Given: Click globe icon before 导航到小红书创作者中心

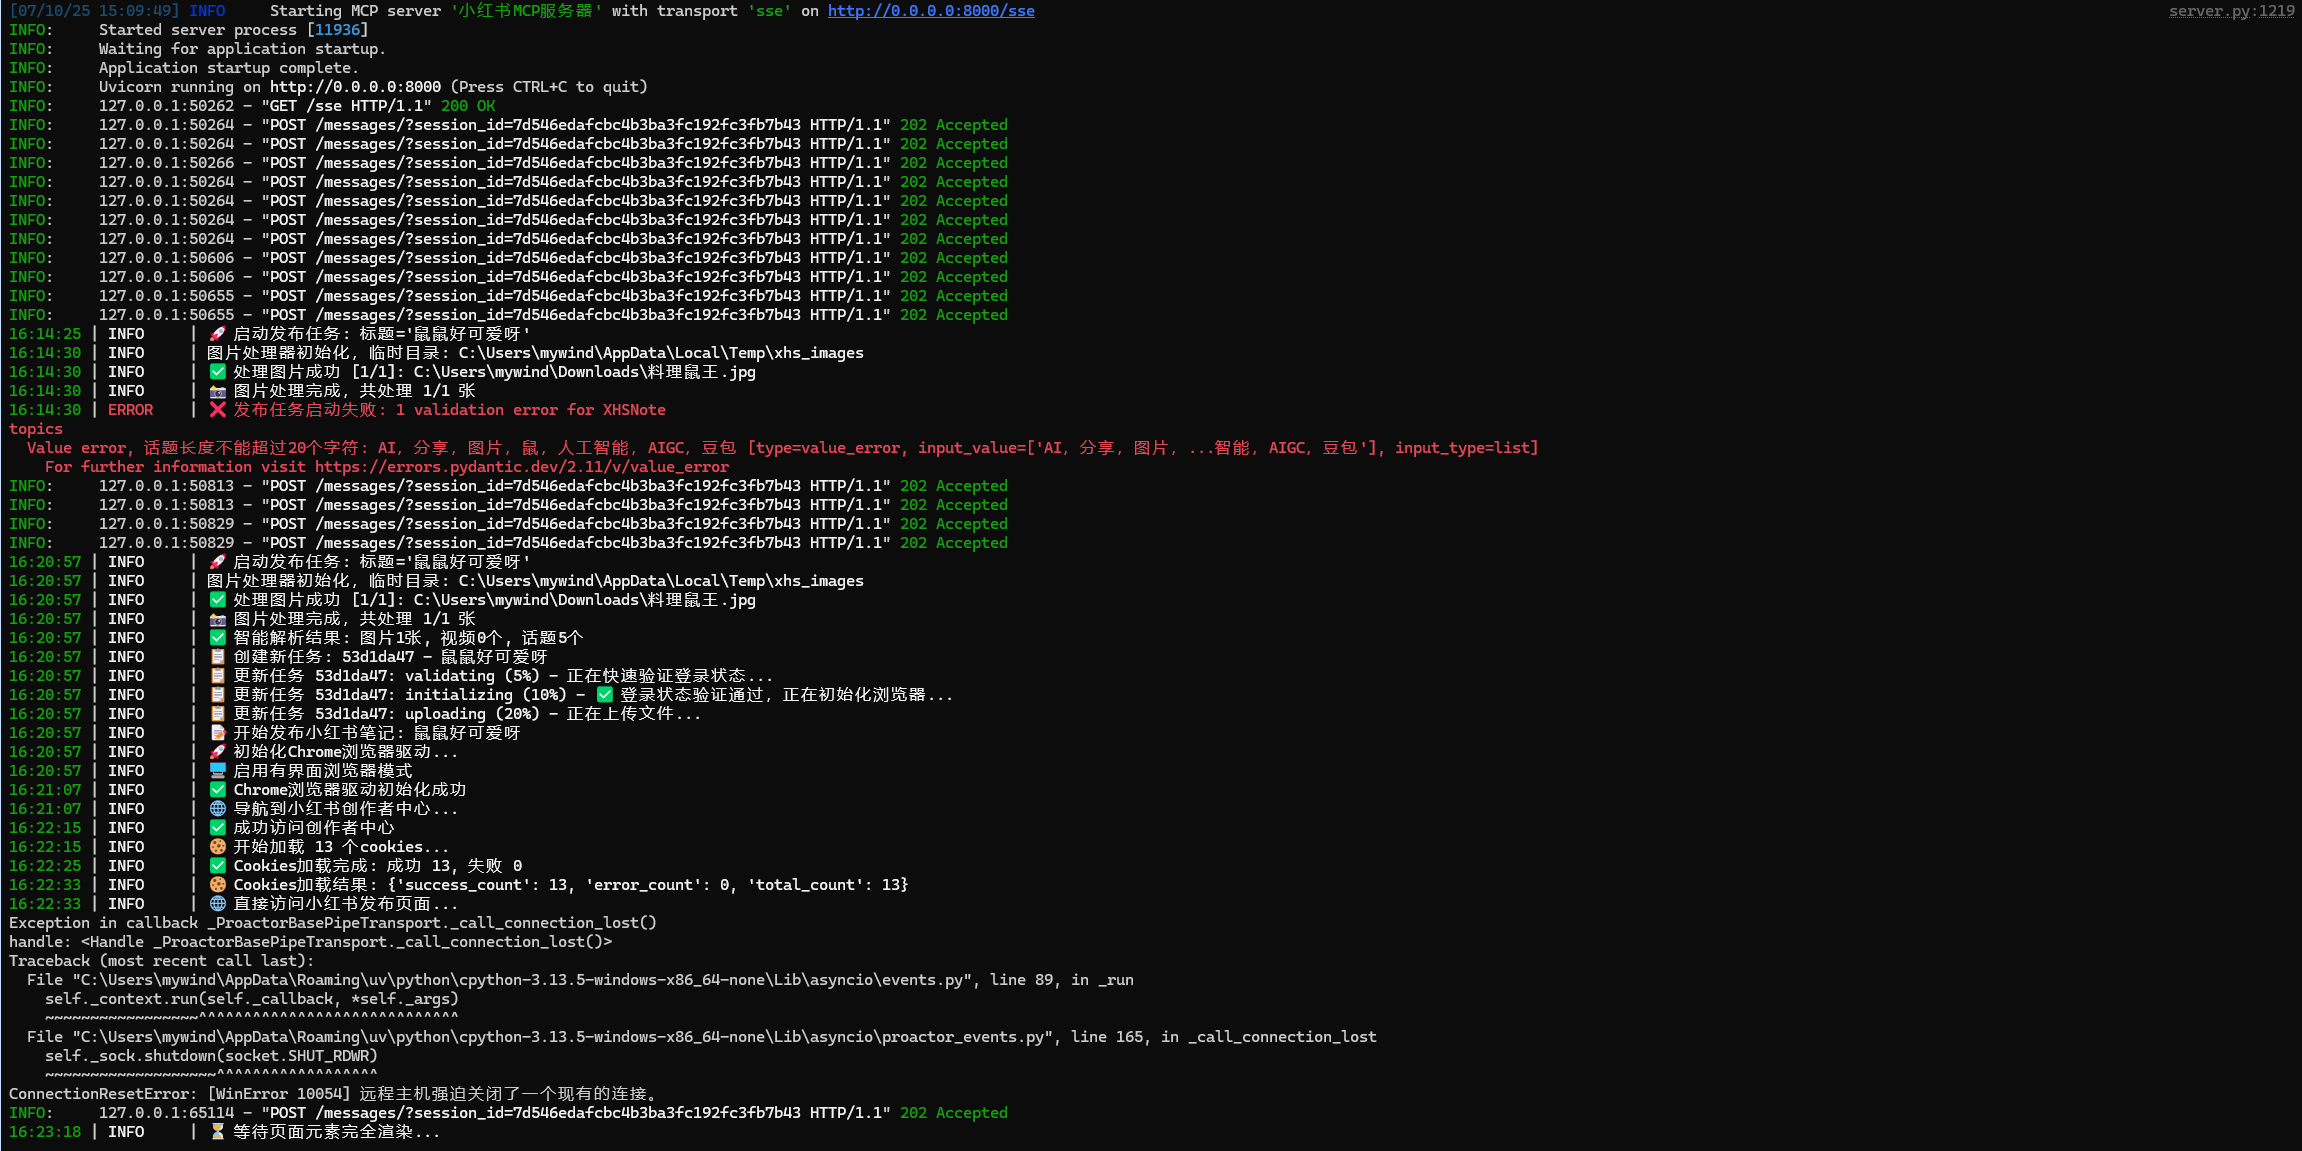Looking at the screenshot, I should pyautogui.click(x=217, y=809).
